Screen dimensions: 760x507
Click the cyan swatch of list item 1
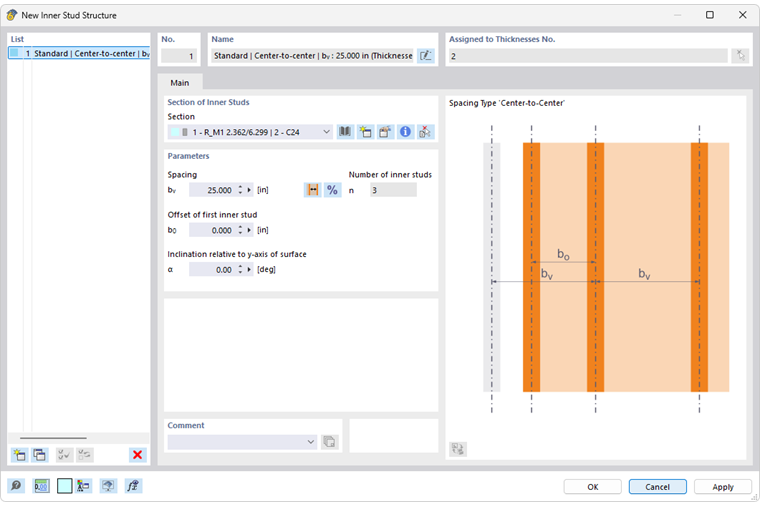15,53
